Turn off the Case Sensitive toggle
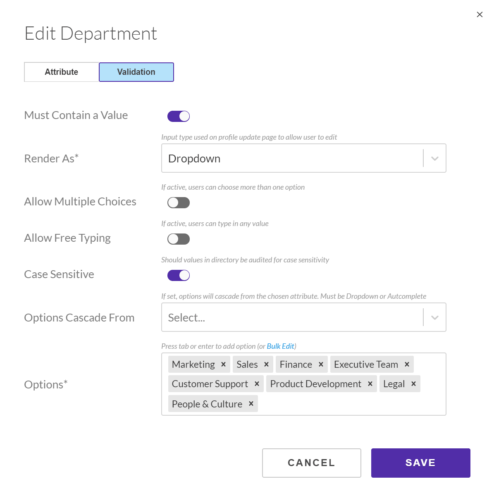 tap(178, 275)
